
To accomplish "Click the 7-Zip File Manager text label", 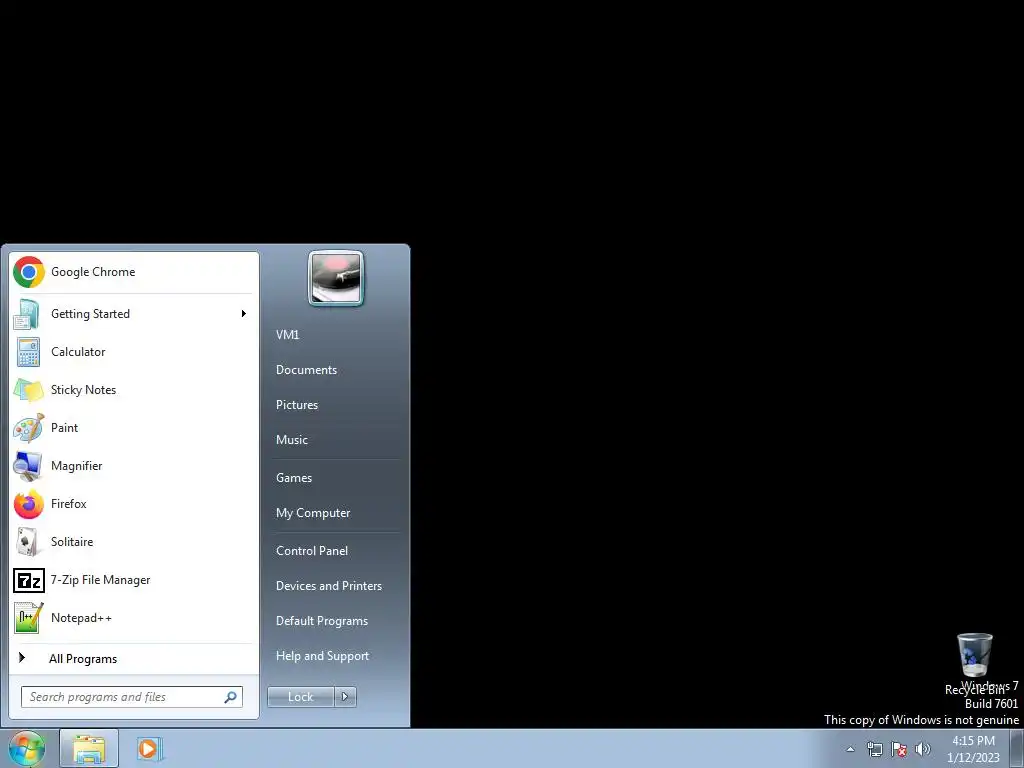I will point(101,580).
